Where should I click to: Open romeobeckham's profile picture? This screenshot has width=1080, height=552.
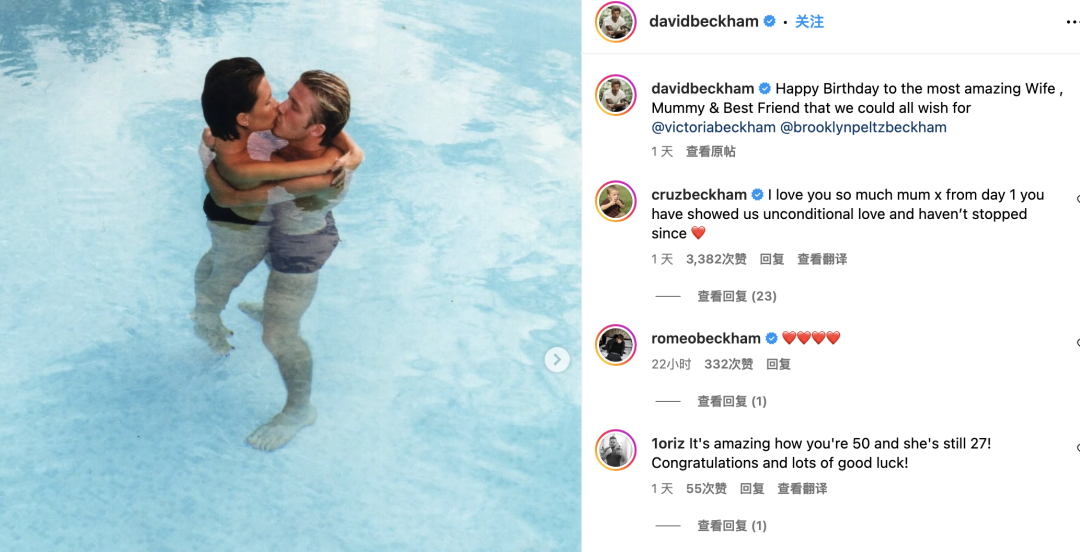coord(615,344)
